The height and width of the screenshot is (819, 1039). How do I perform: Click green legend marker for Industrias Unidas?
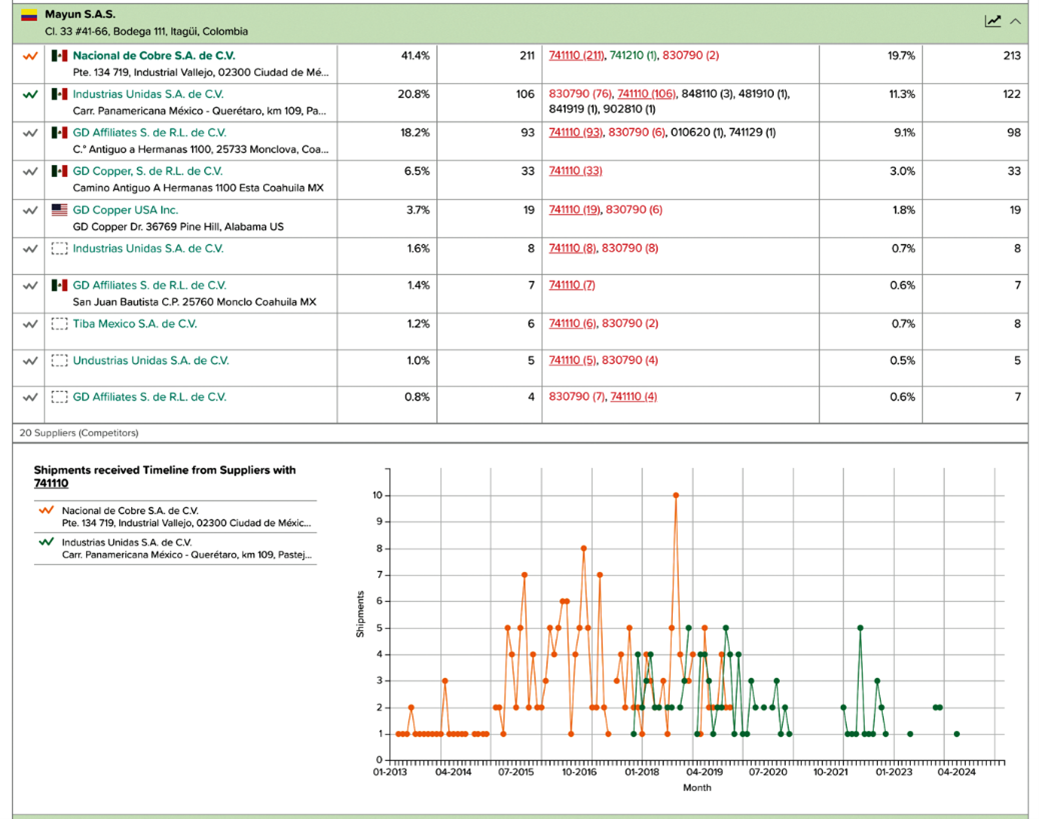[x=46, y=542]
